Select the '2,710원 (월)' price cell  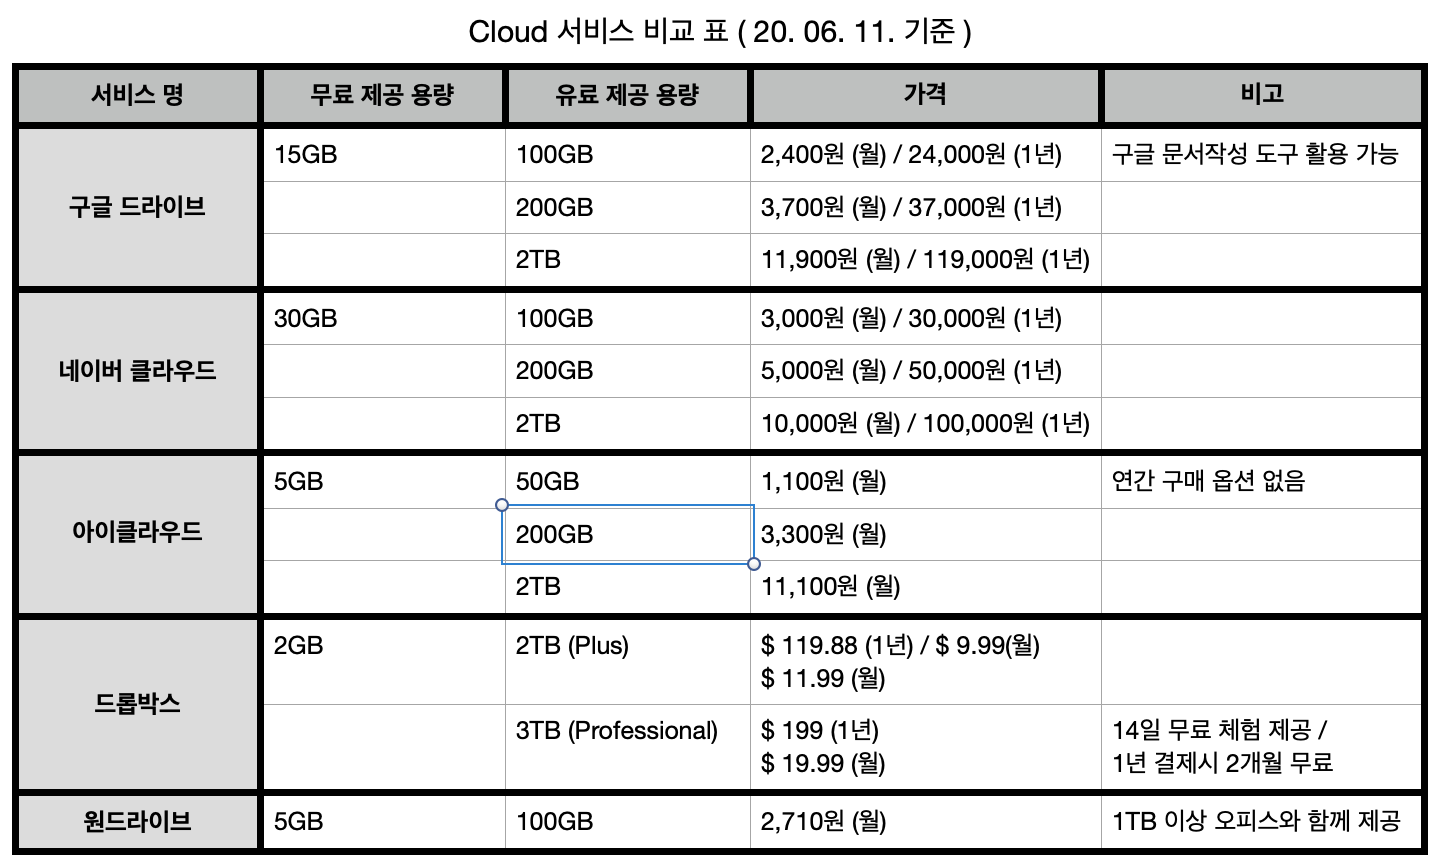click(x=925, y=822)
